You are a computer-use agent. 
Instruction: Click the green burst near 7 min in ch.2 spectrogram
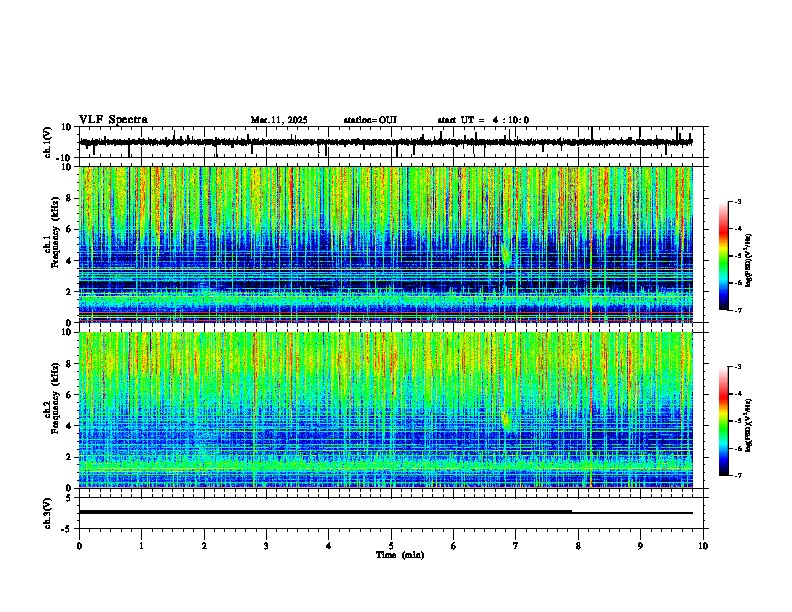click(x=506, y=421)
